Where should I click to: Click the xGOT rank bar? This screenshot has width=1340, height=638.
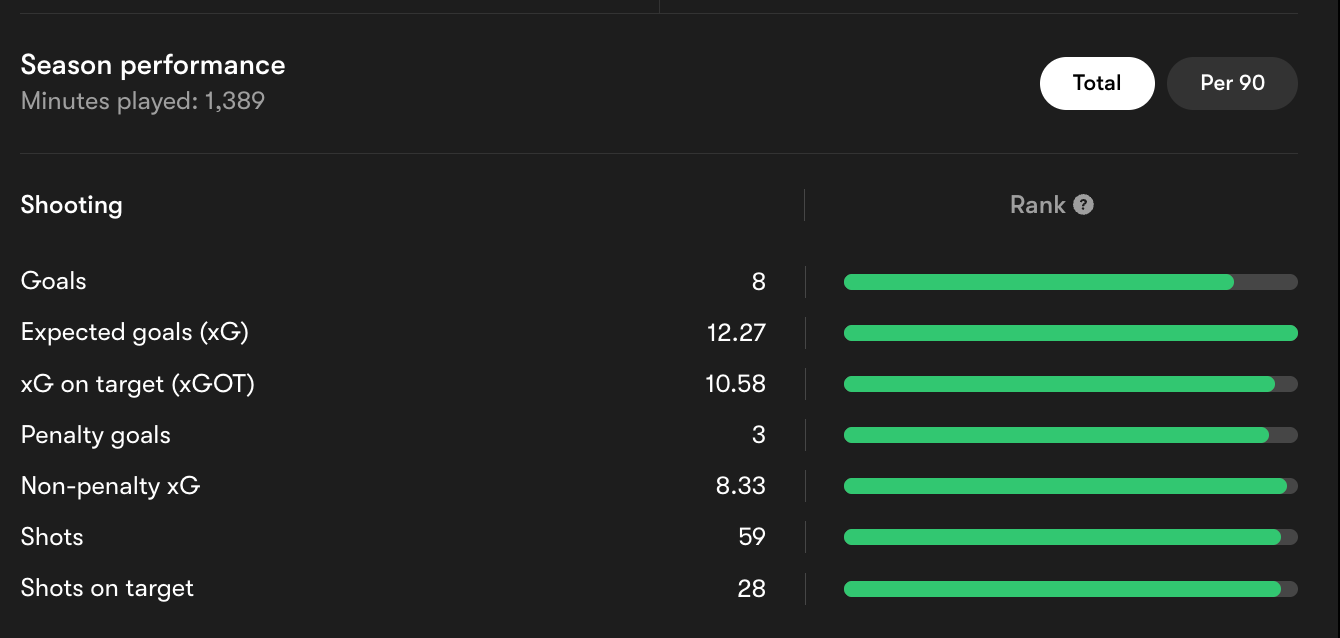(x=1070, y=384)
